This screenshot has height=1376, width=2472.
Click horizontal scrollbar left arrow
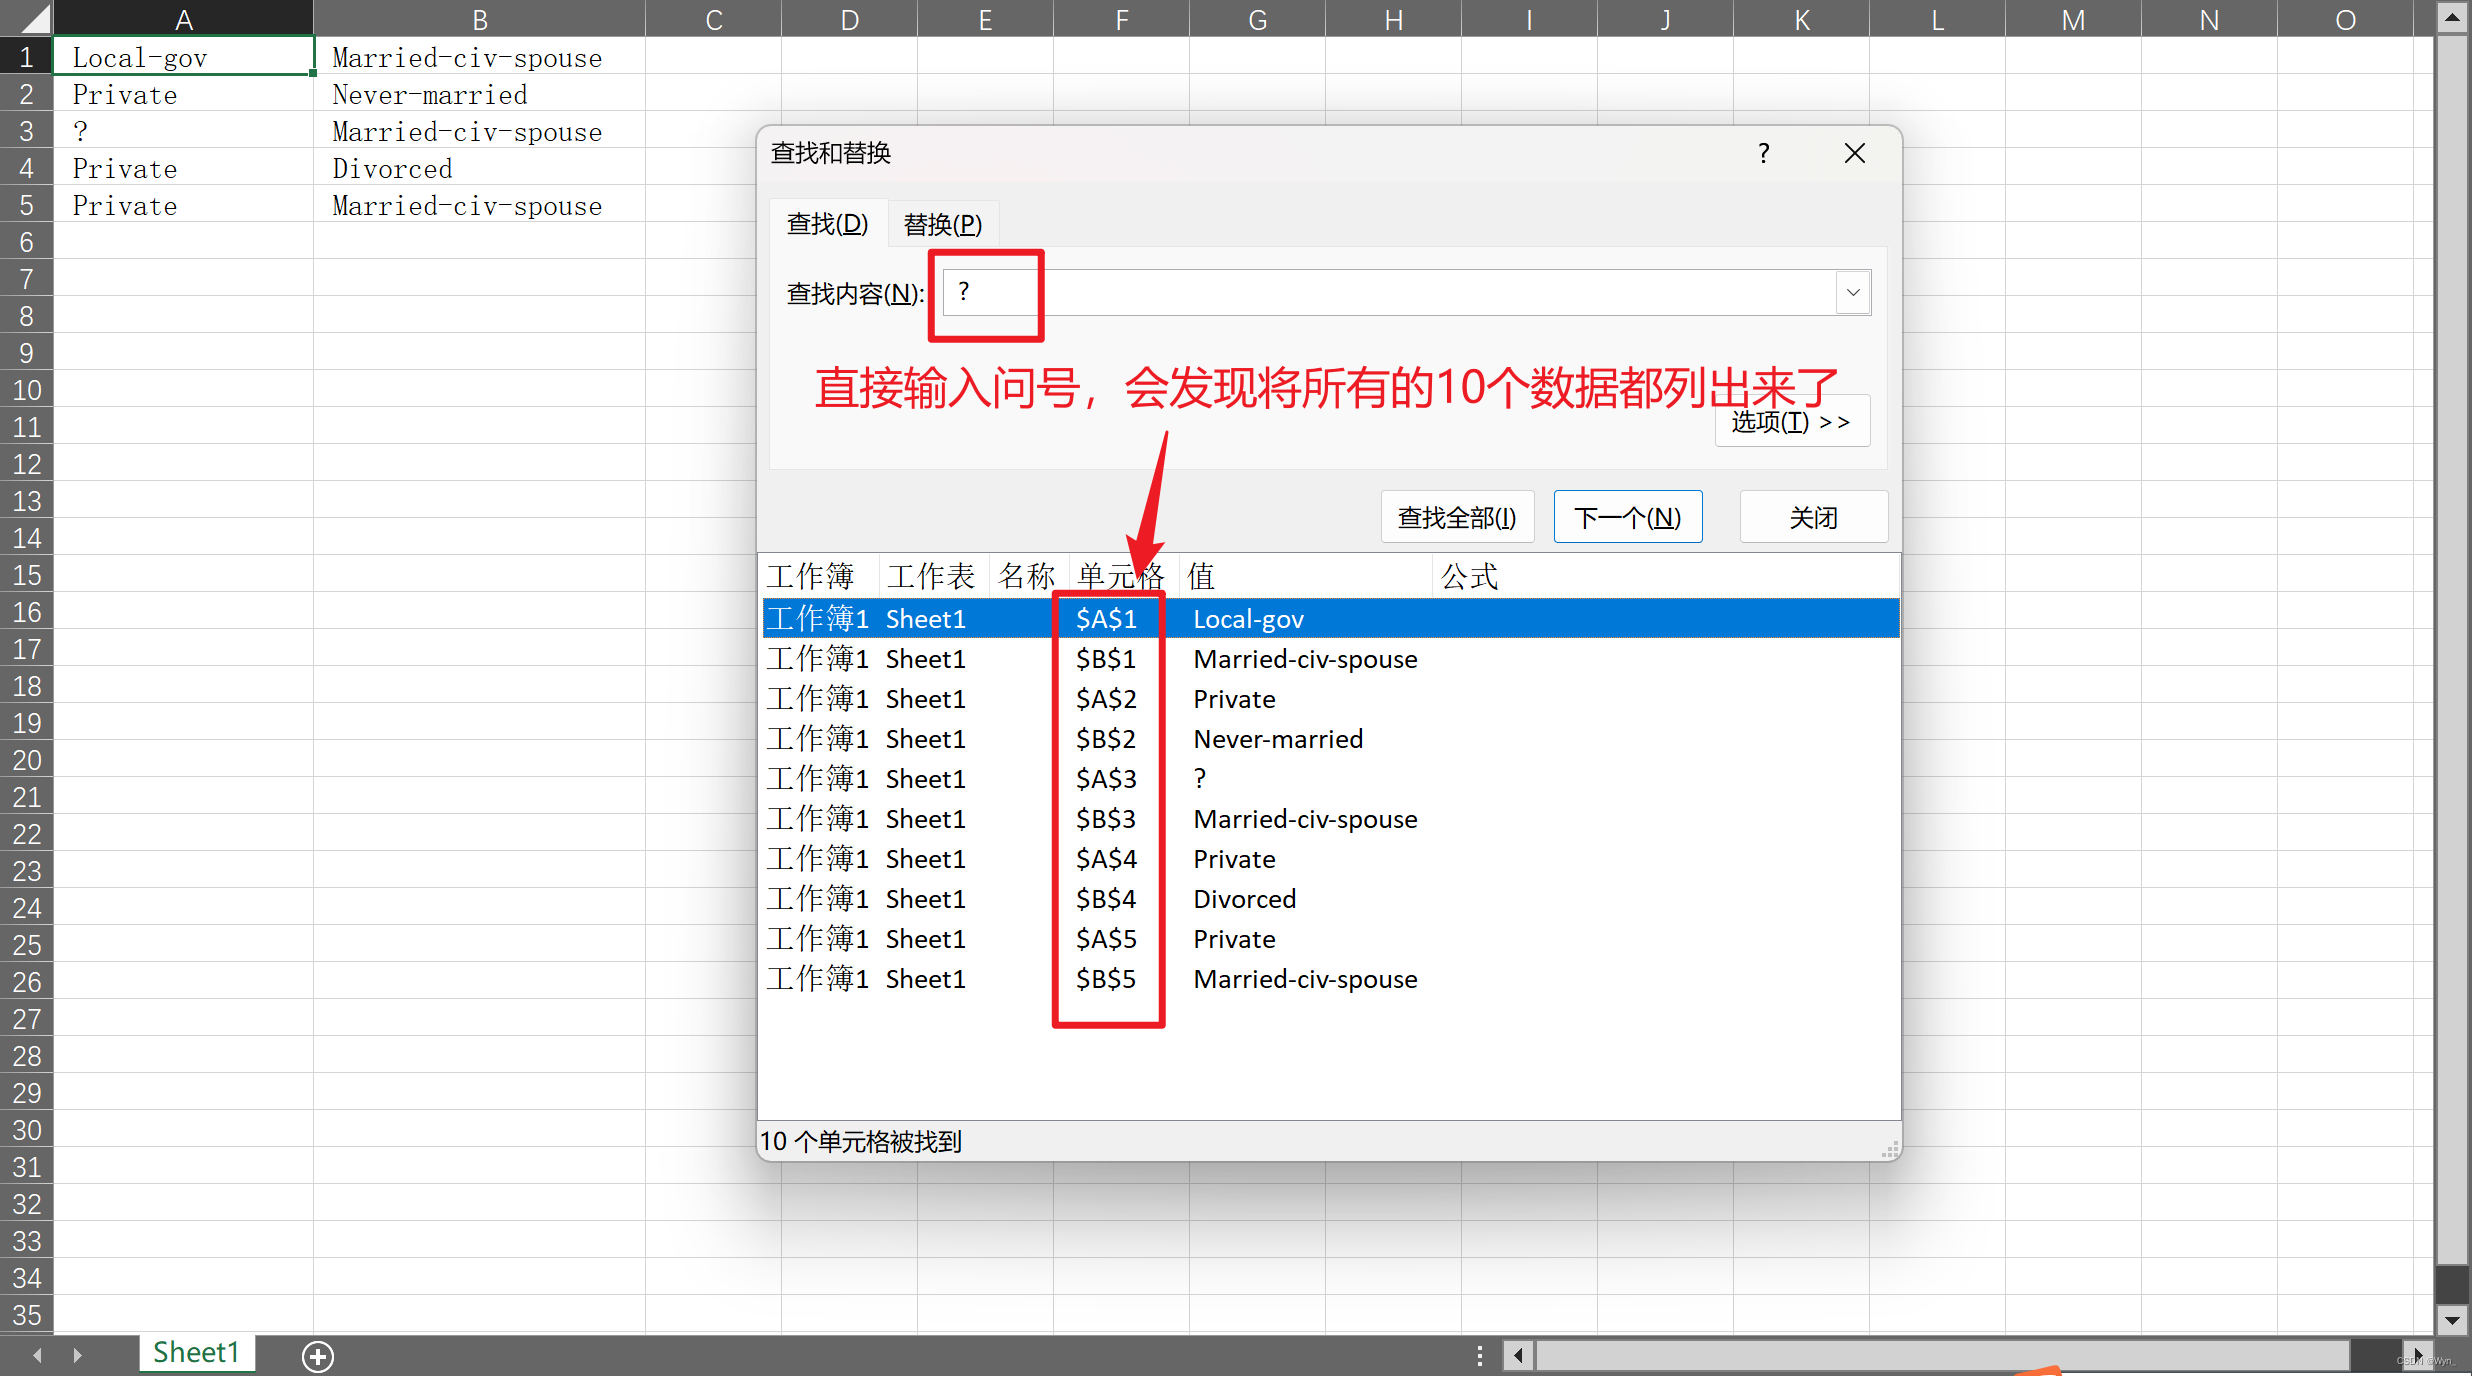pos(1519,1356)
